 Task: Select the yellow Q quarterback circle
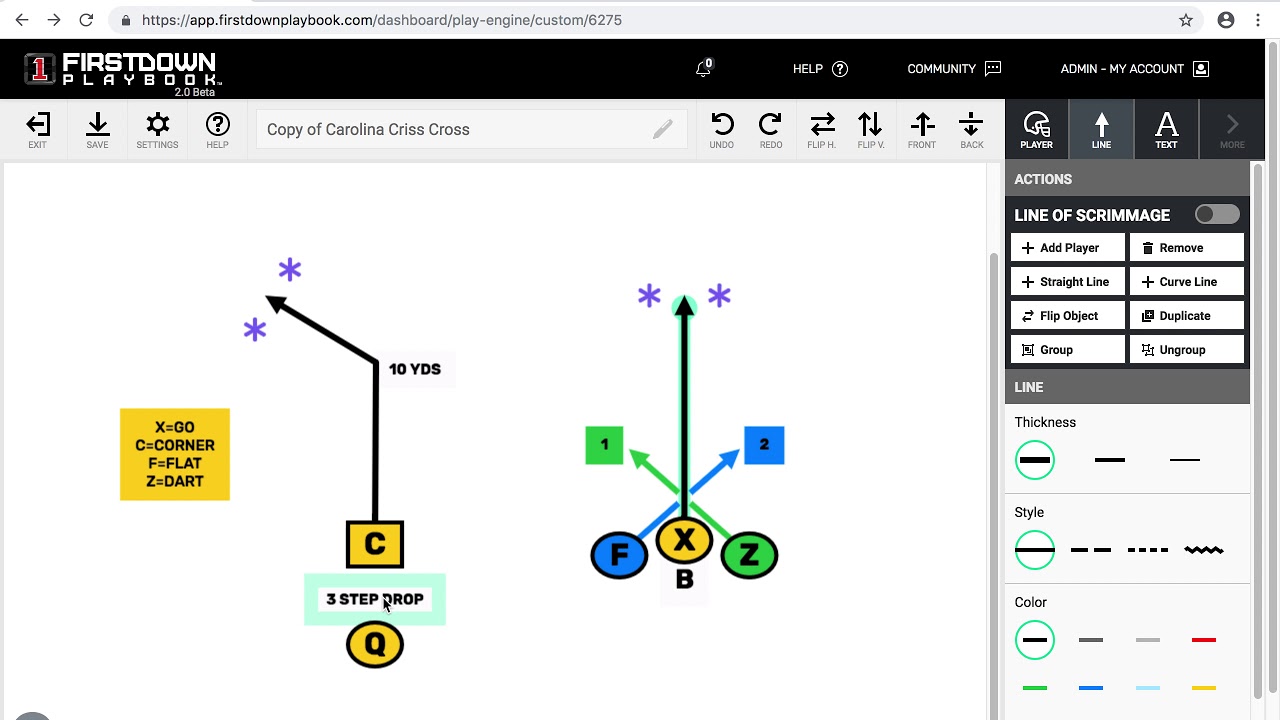coord(375,645)
